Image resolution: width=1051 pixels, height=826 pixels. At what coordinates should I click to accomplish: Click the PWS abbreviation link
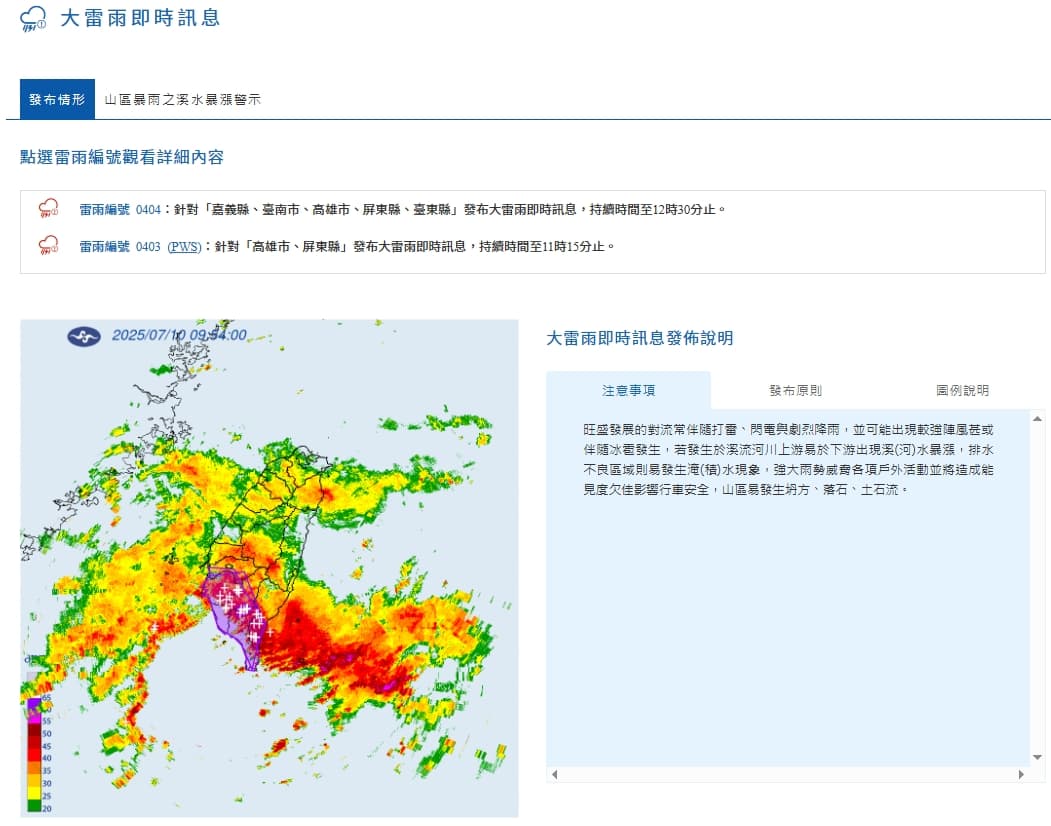coord(184,247)
